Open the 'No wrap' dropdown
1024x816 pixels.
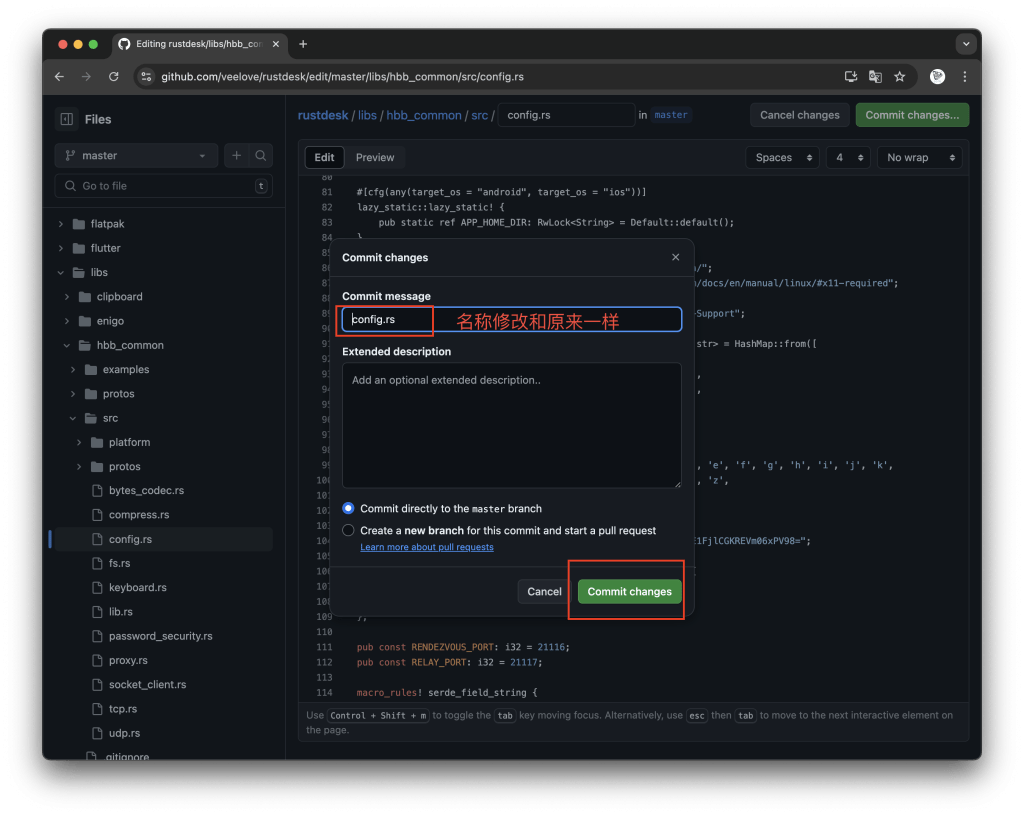(918, 157)
